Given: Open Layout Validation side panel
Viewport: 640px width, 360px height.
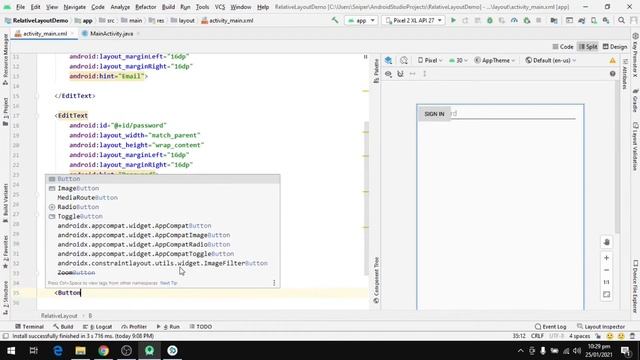Looking at the screenshot, I should (636, 146).
